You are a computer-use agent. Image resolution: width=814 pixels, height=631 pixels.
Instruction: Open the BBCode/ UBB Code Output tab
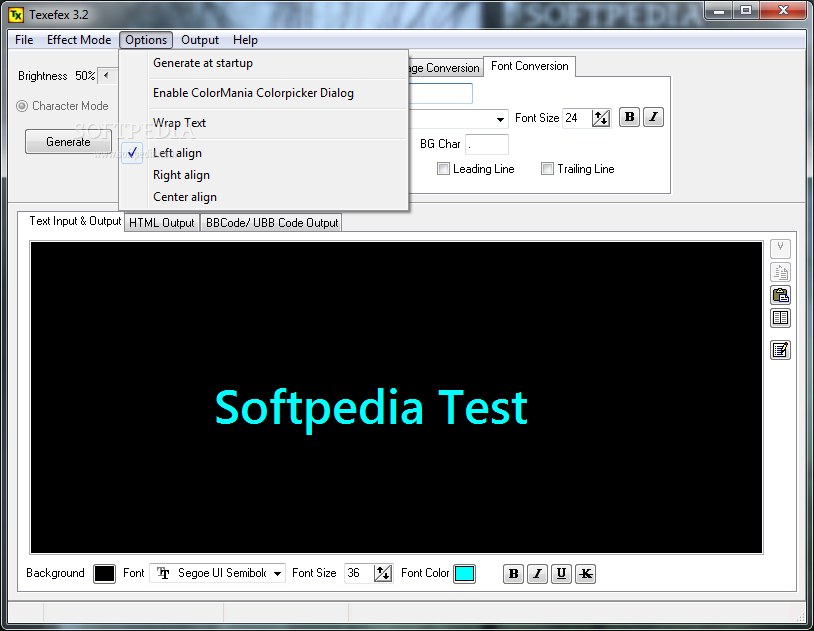272,223
